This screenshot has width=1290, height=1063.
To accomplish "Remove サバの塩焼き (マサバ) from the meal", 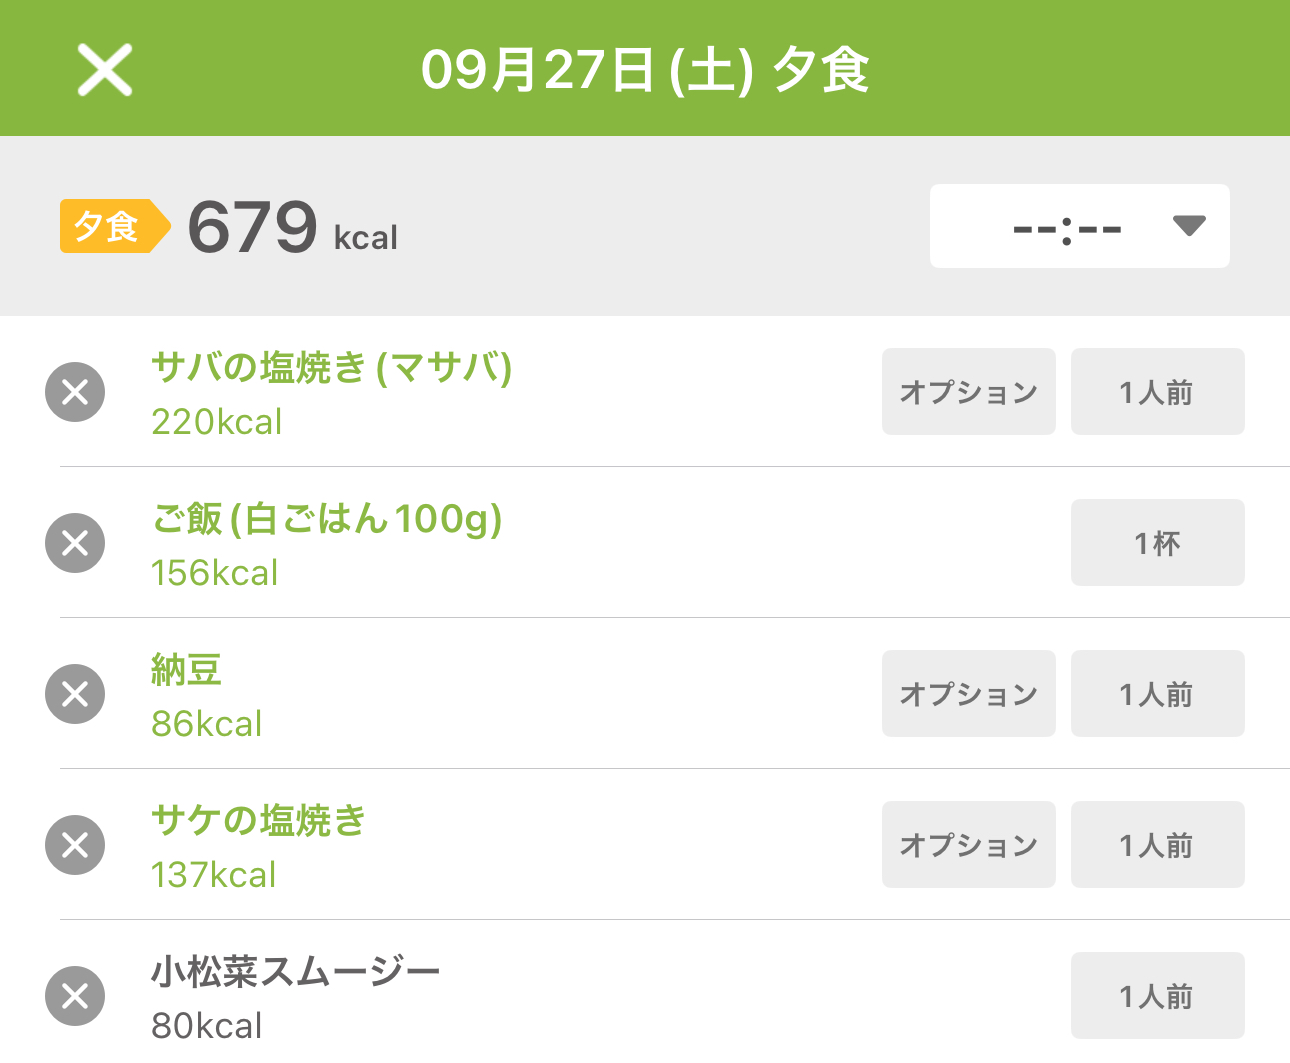I will pos(75,392).
